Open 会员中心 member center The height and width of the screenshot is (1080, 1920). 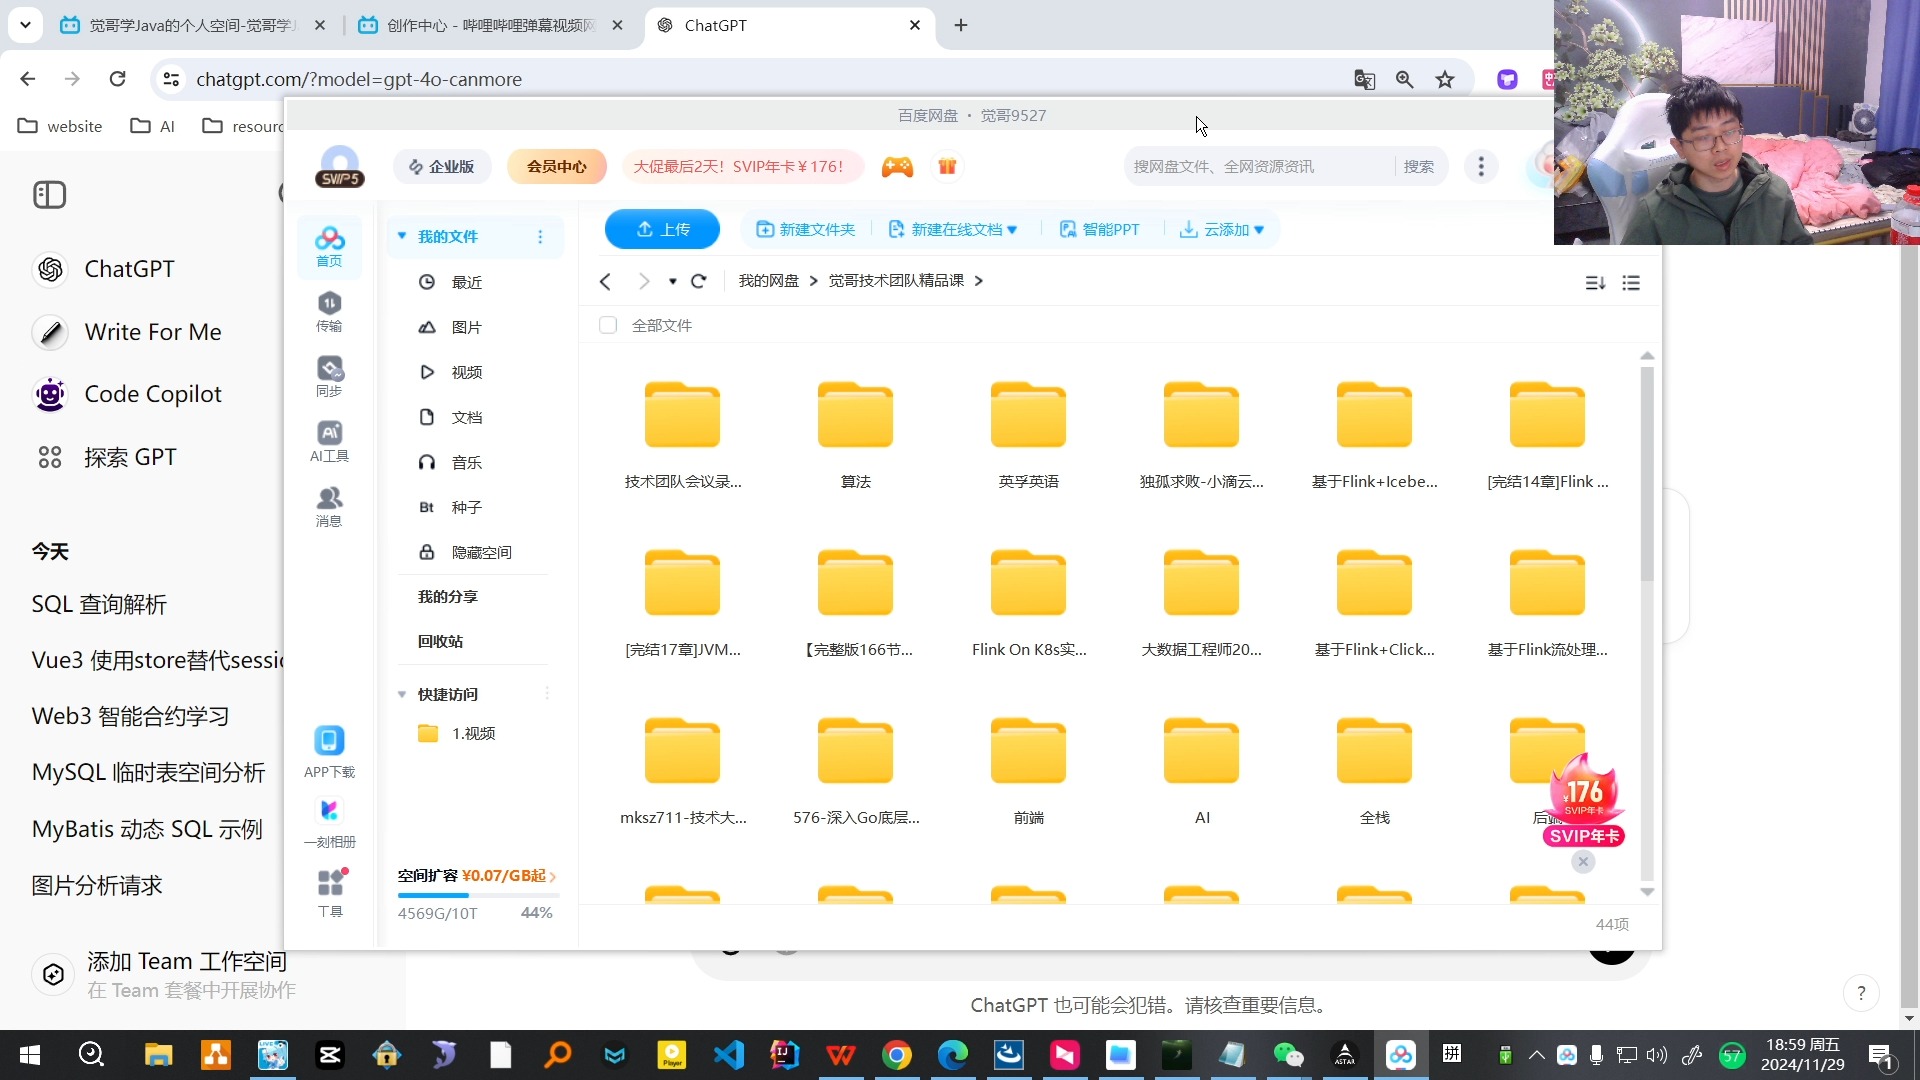[557, 167]
